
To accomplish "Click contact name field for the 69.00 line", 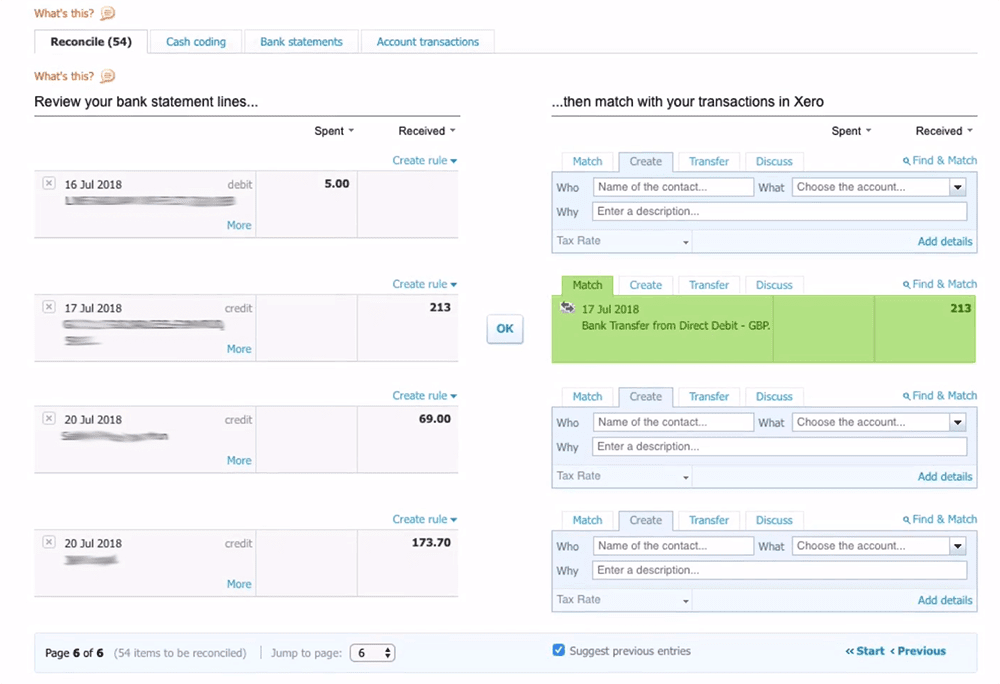I will [673, 422].
